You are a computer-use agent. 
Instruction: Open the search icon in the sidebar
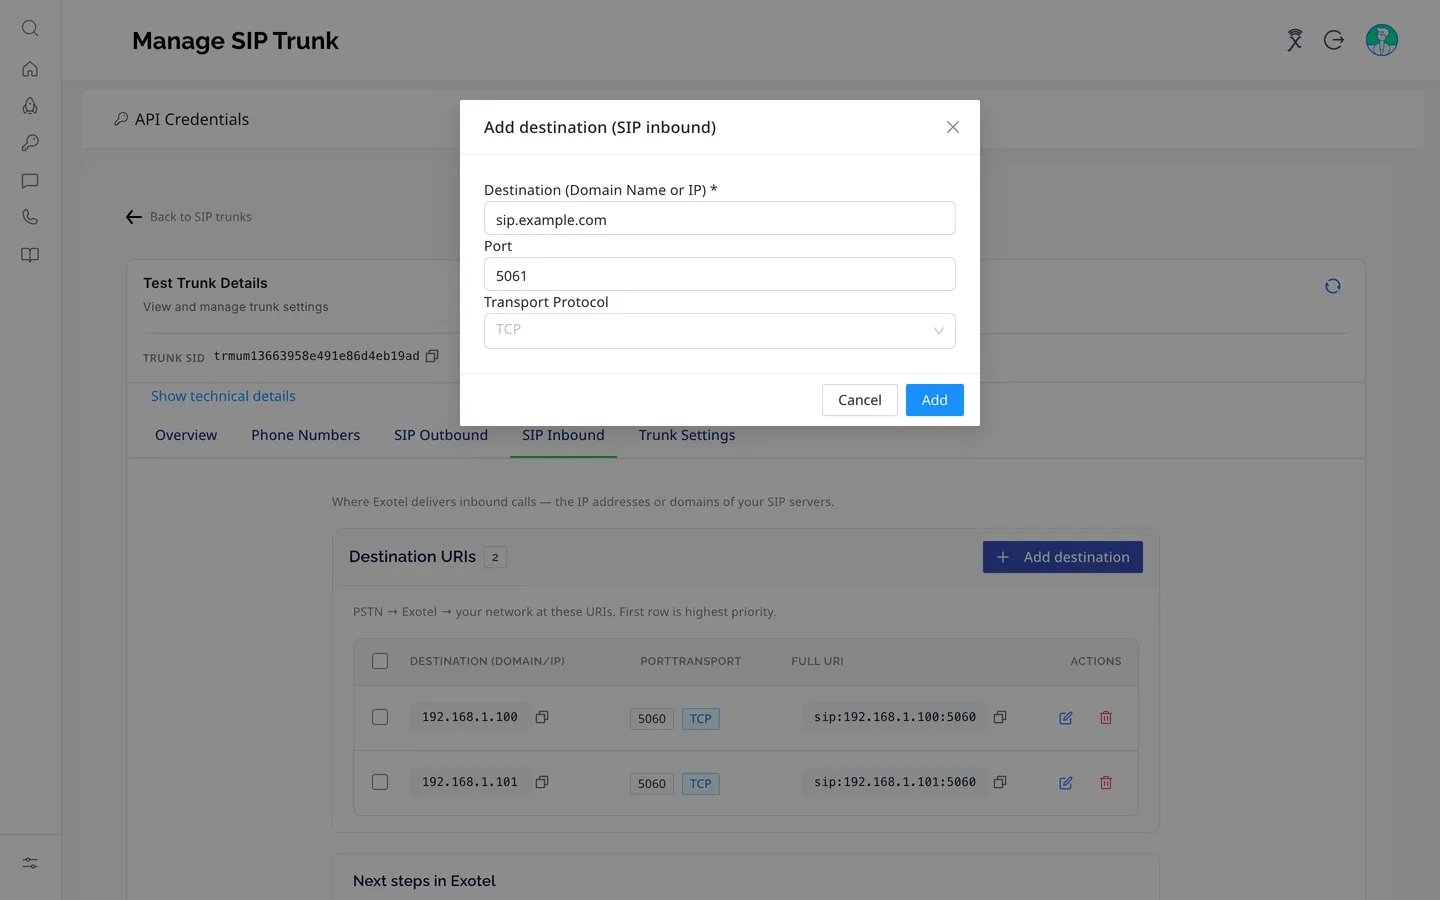(30, 28)
